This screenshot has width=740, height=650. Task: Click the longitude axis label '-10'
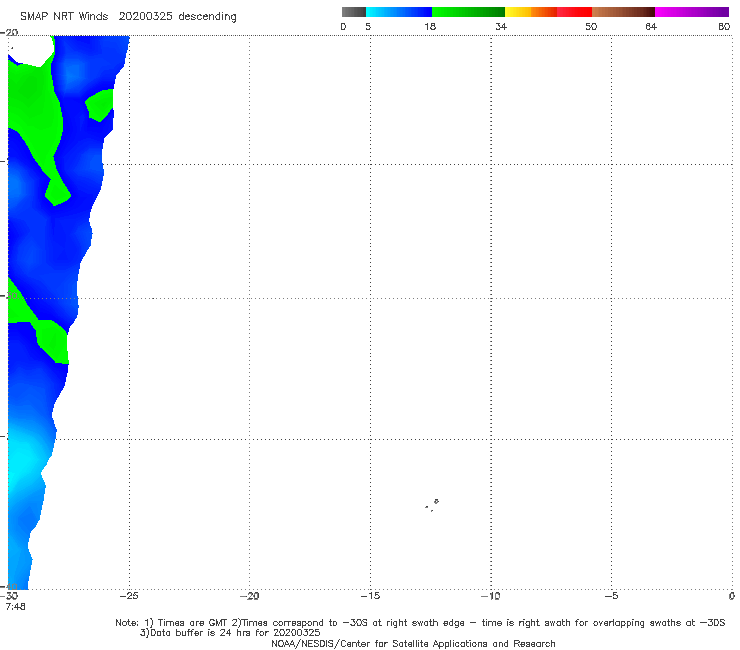pyautogui.click(x=490, y=596)
